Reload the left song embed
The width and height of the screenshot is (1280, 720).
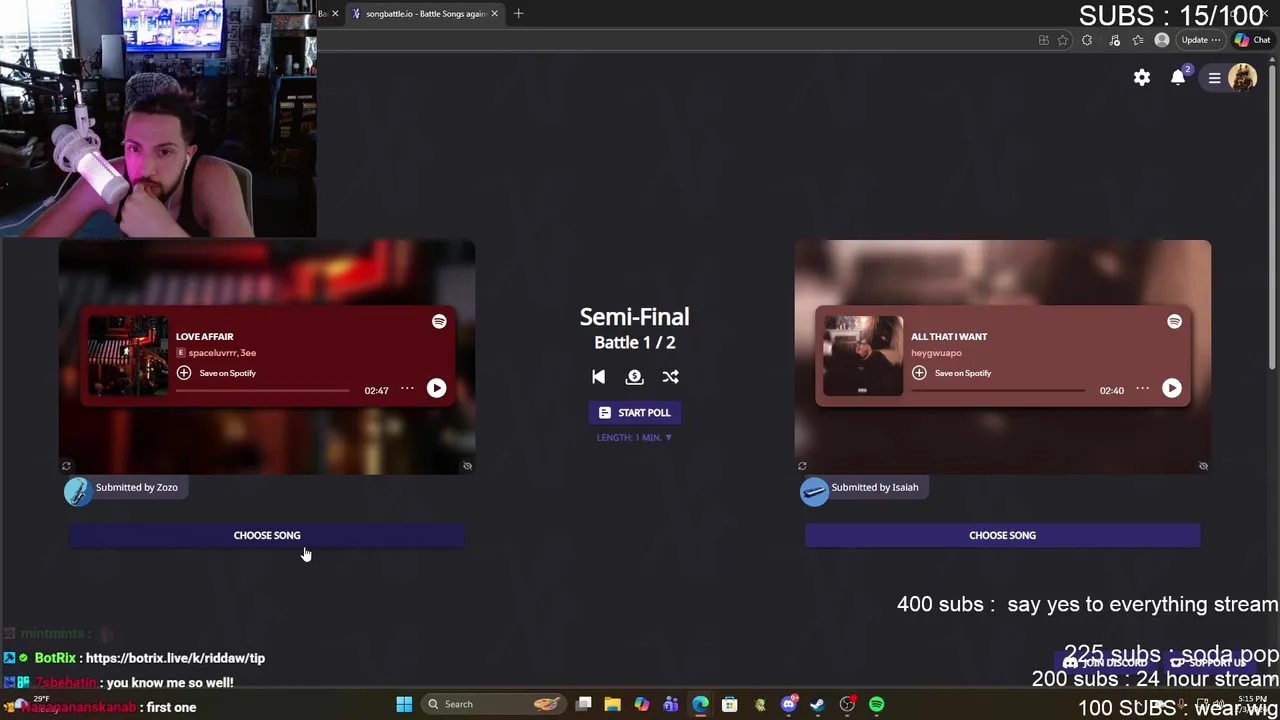pyautogui.click(x=66, y=466)
